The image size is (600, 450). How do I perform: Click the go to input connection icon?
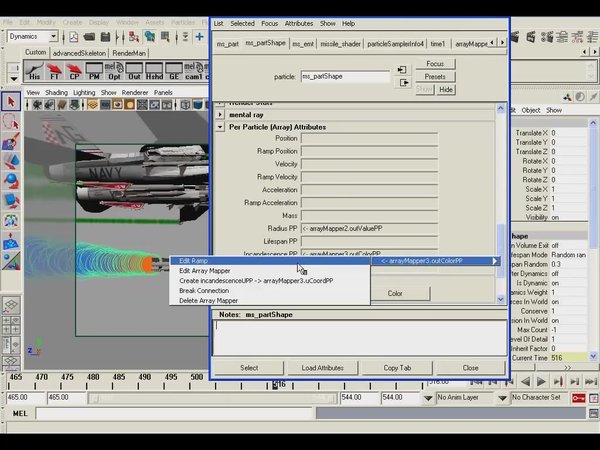coord(402,70)
